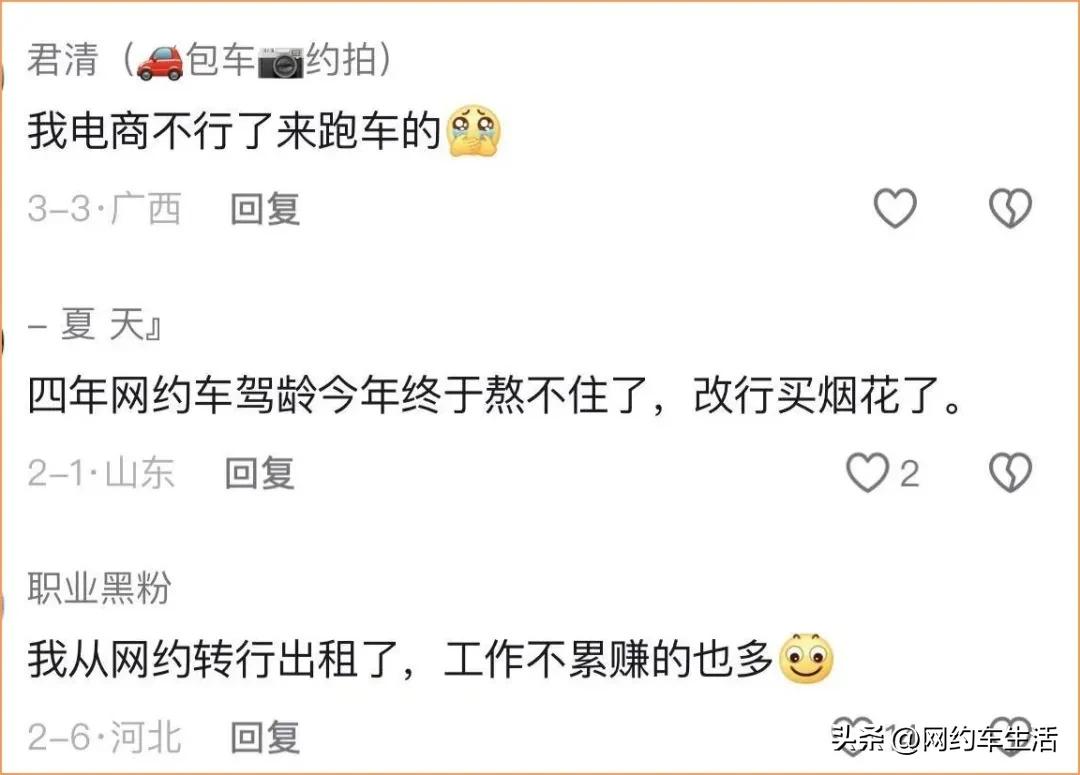Image resolution: width=1080 pixels, height=775 pixels.
Task: Click the broken-heart dislike on 夏天's comment
Action: [1012, 474]
